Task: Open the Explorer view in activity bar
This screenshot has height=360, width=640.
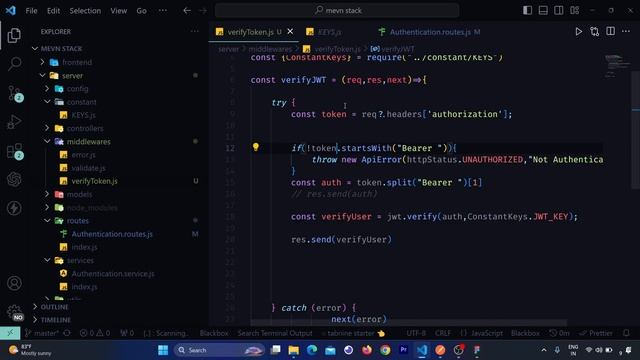Action: click(x=14, y=36)
